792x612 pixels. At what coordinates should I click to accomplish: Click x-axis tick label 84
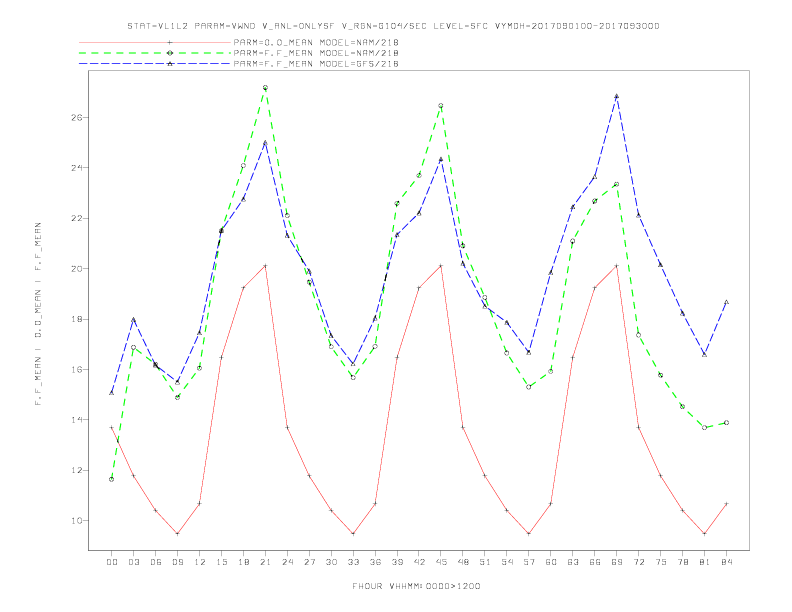pos(726,562)
